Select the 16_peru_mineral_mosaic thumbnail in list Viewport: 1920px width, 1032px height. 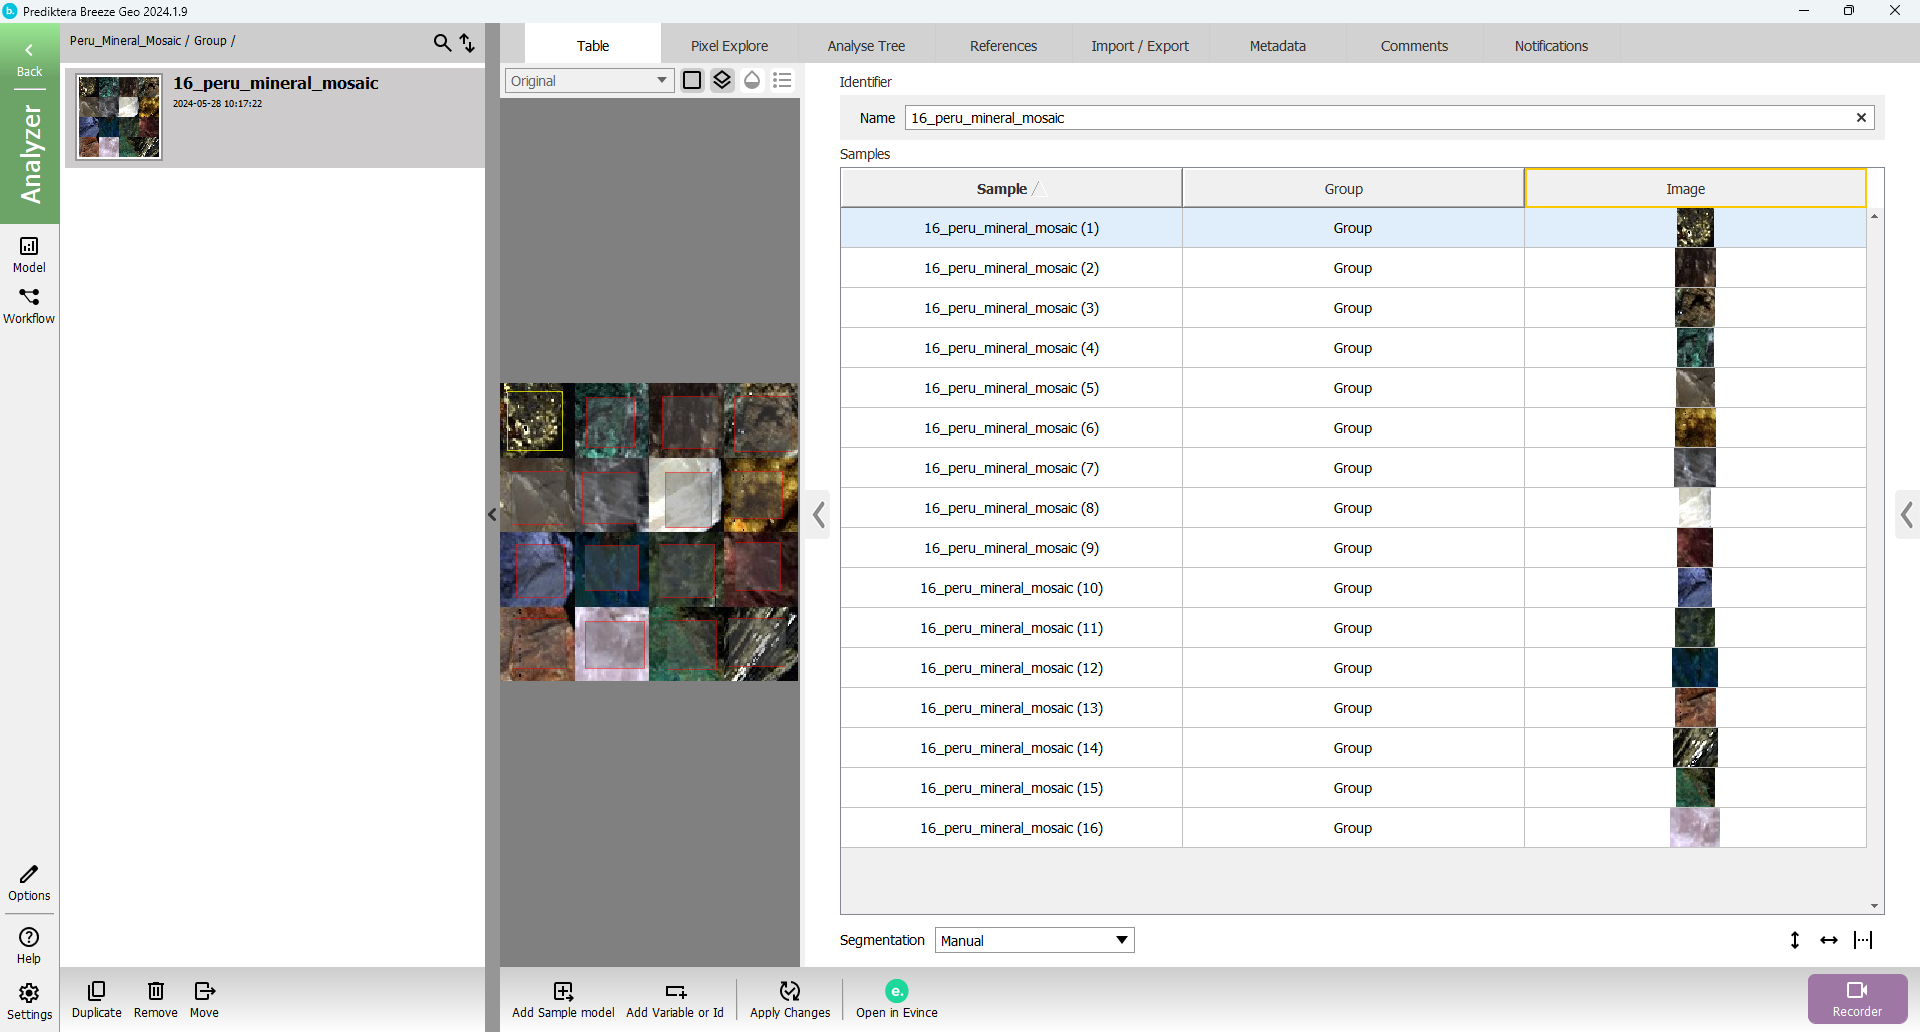pos(119,117)
